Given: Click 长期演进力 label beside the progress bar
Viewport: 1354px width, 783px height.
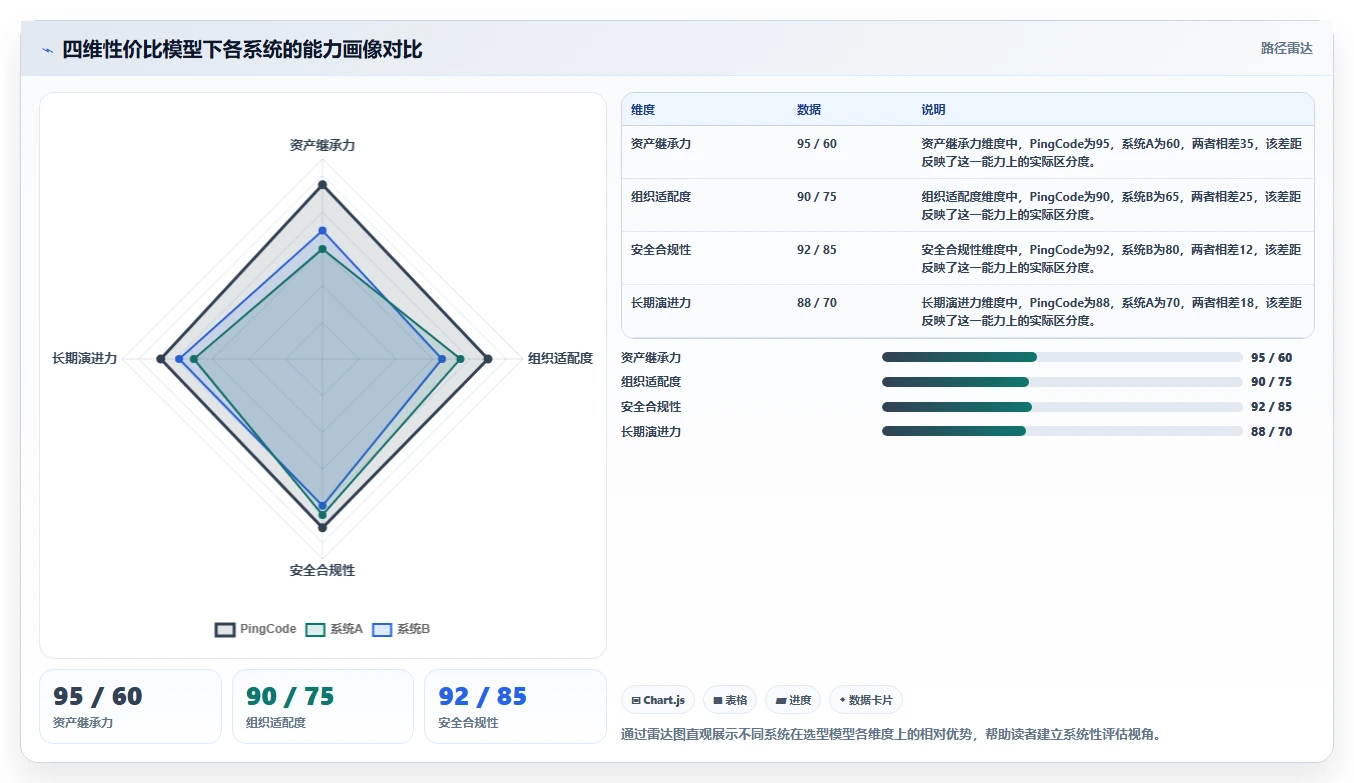Looking at the screenshot, I should 651,432.
